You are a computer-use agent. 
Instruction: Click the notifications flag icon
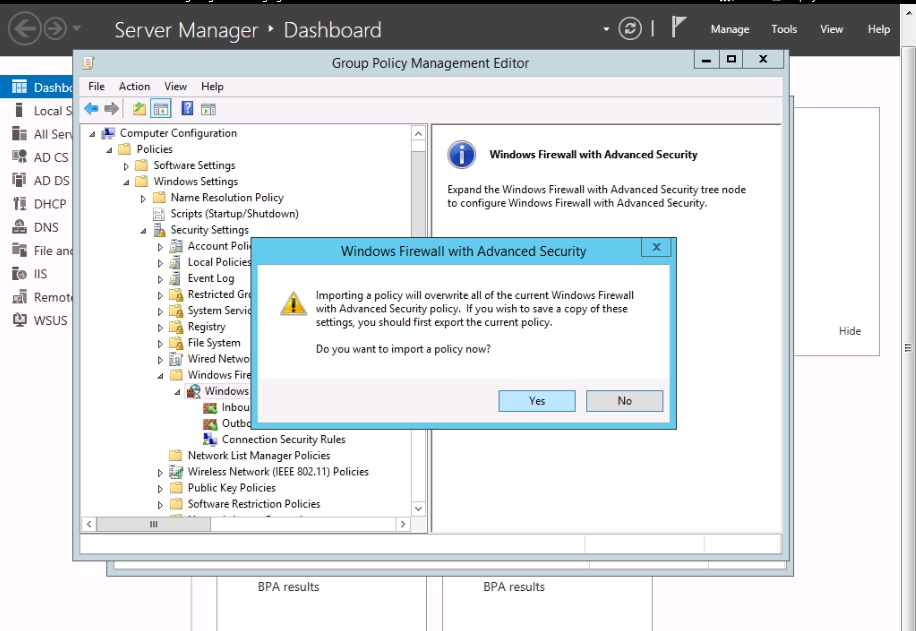678,27
